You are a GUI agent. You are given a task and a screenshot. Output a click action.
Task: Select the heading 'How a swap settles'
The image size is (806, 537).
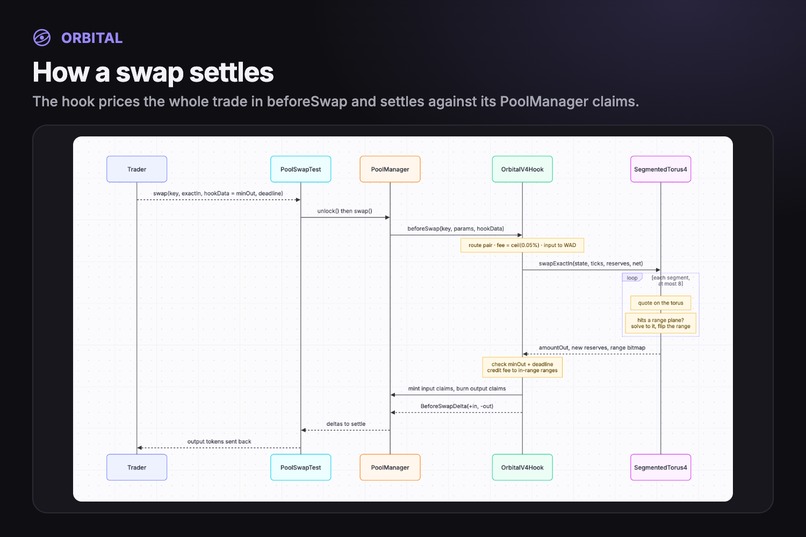tap(153, 72)
